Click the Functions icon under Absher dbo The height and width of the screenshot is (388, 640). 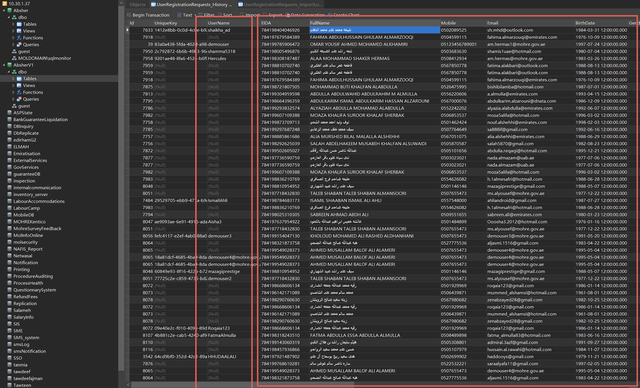19,38
